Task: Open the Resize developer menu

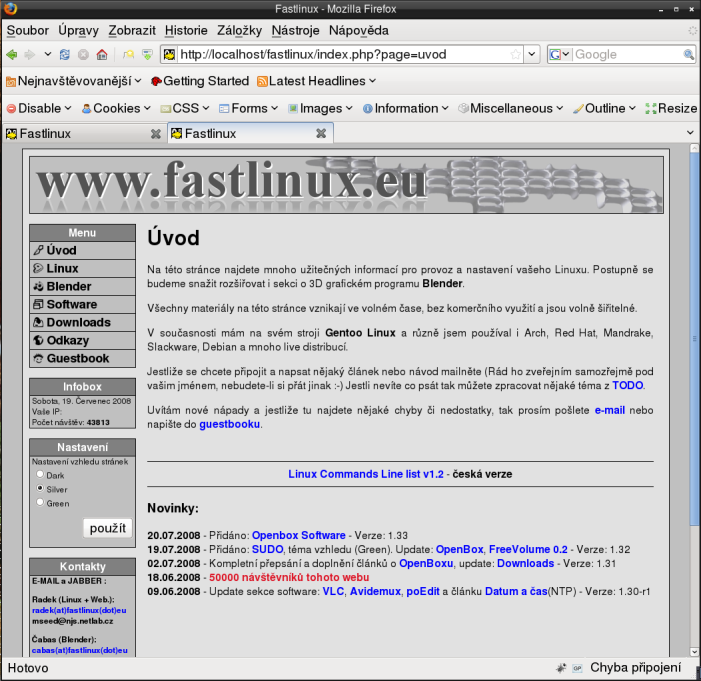Action: pos(671,108)
